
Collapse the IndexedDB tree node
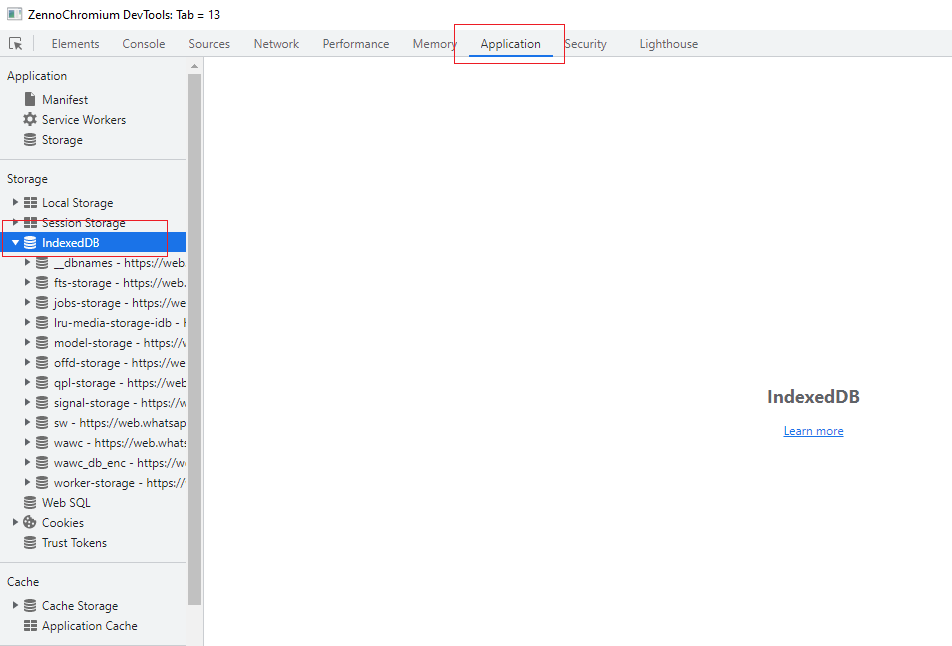[x=15, y=242]
